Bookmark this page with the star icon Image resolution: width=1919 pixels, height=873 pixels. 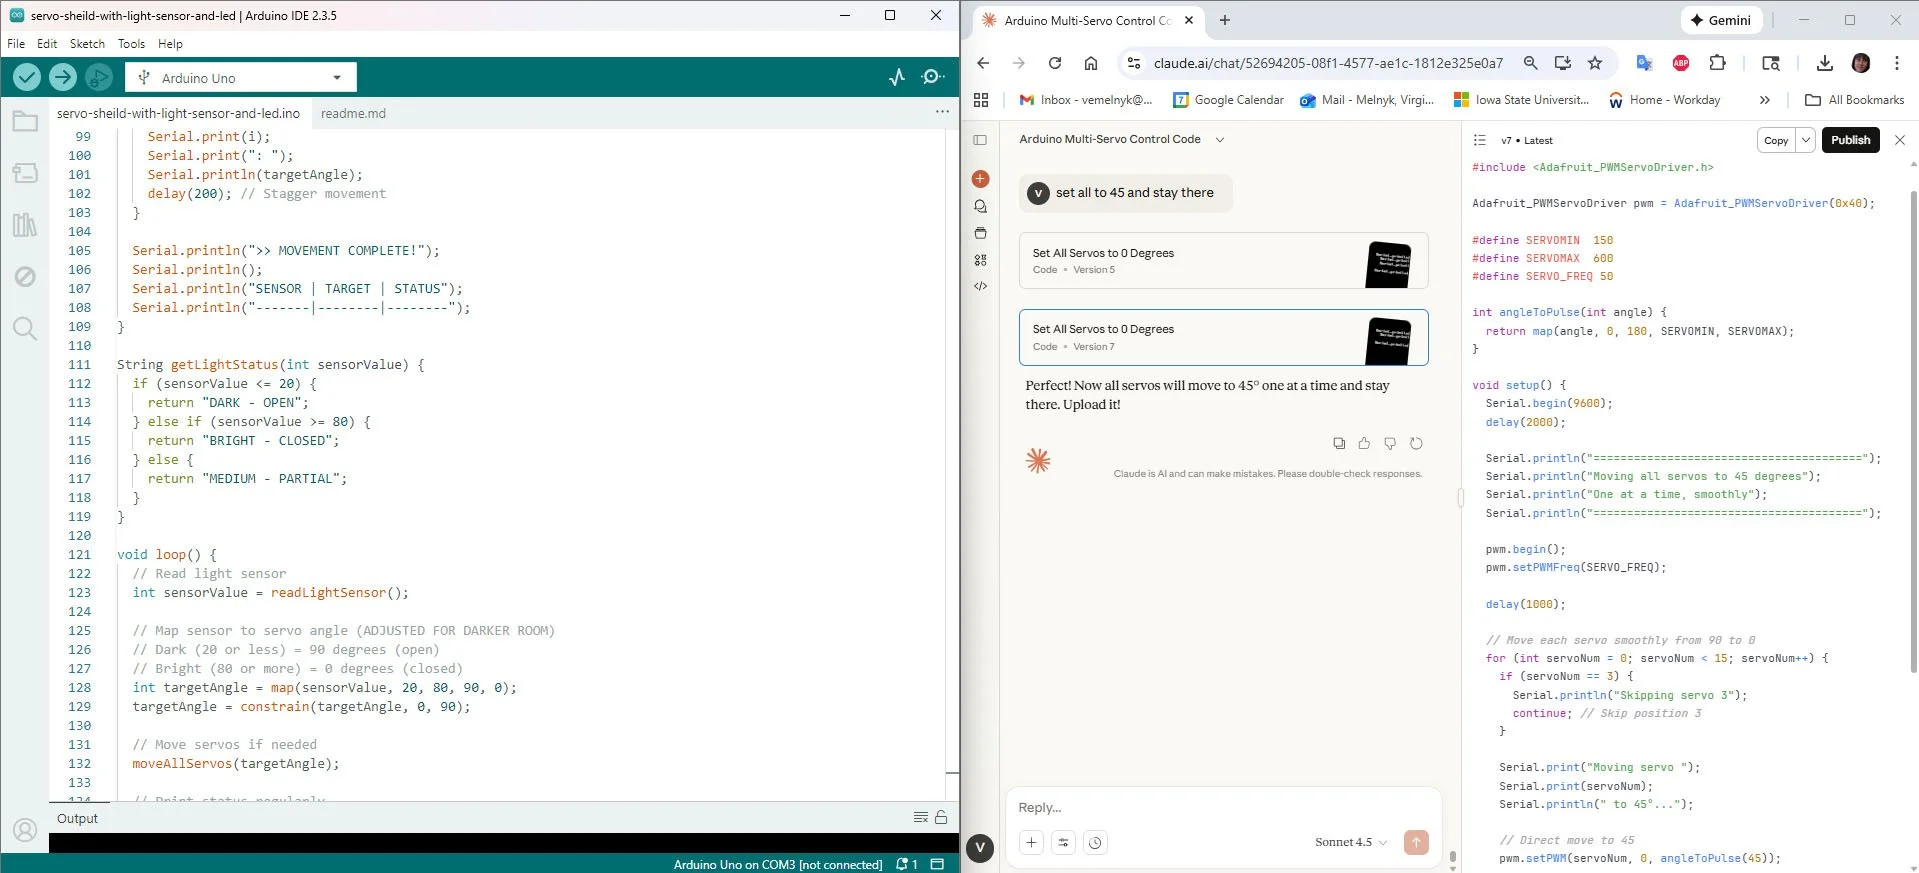(1595, 63)
